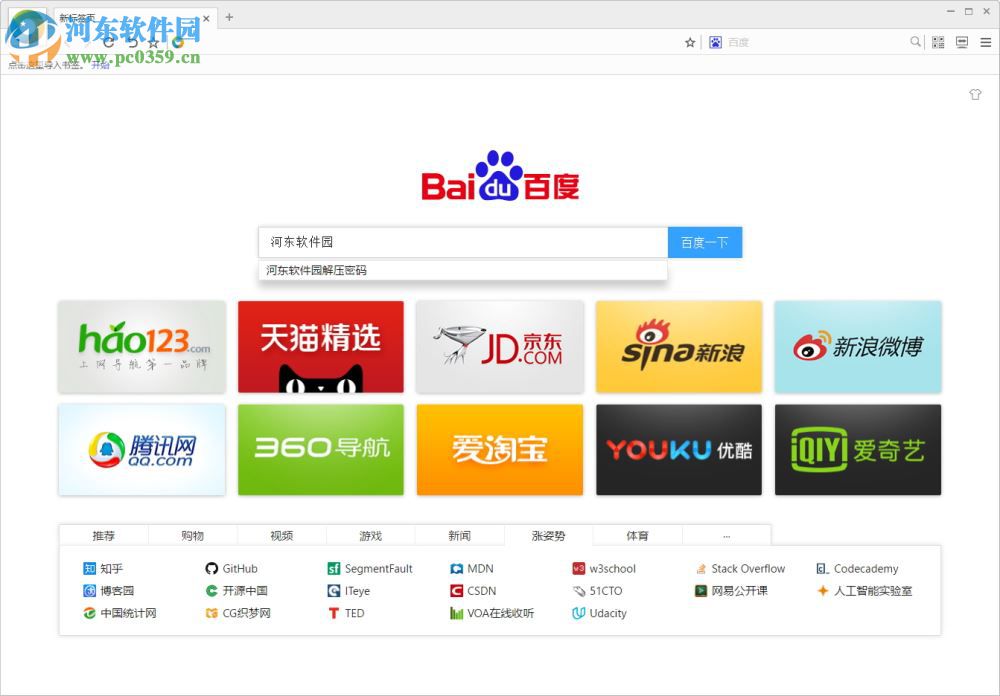Select the 游戏 category tab
This screenshot has width=1000, height=696.
click(x=370, y=535)
